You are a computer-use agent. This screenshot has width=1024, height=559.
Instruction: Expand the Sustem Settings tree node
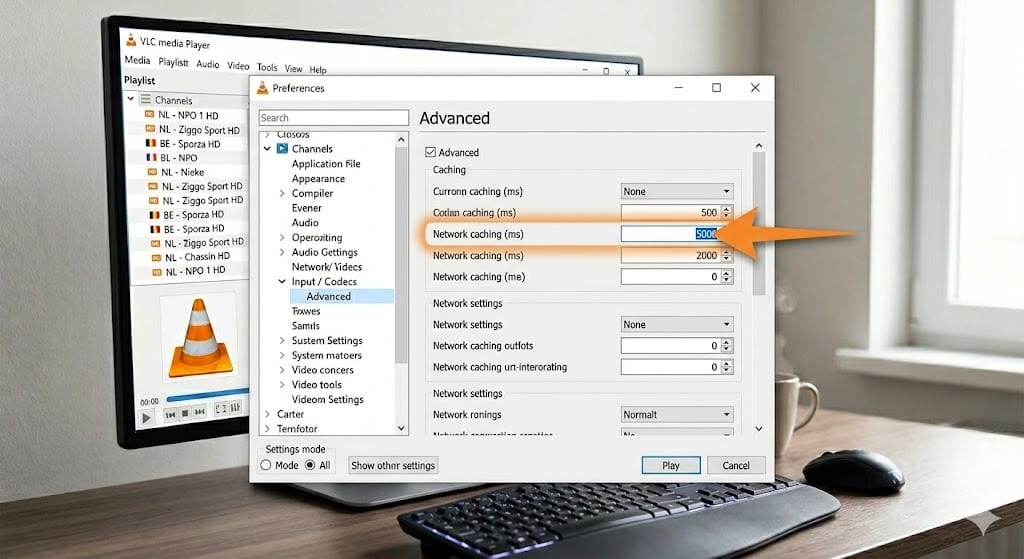click(282, 340)
